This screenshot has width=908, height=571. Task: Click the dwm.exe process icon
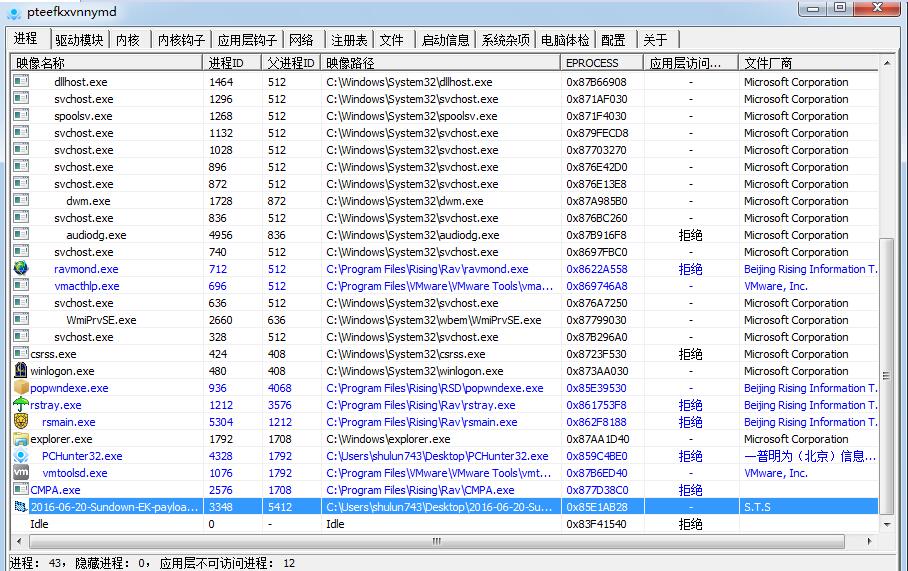click(21, 200)
